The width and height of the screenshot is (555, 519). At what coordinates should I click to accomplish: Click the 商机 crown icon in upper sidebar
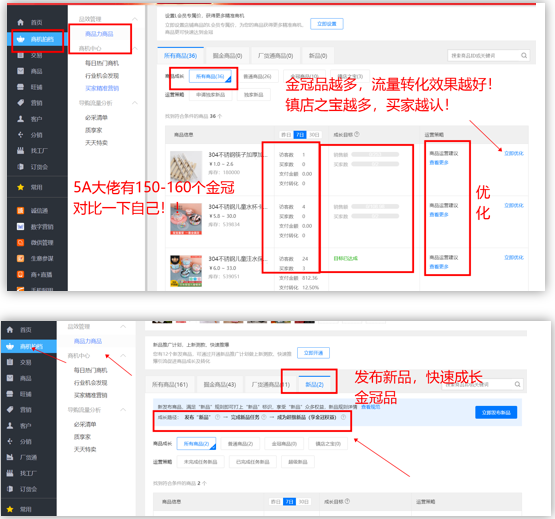point(21,39)
